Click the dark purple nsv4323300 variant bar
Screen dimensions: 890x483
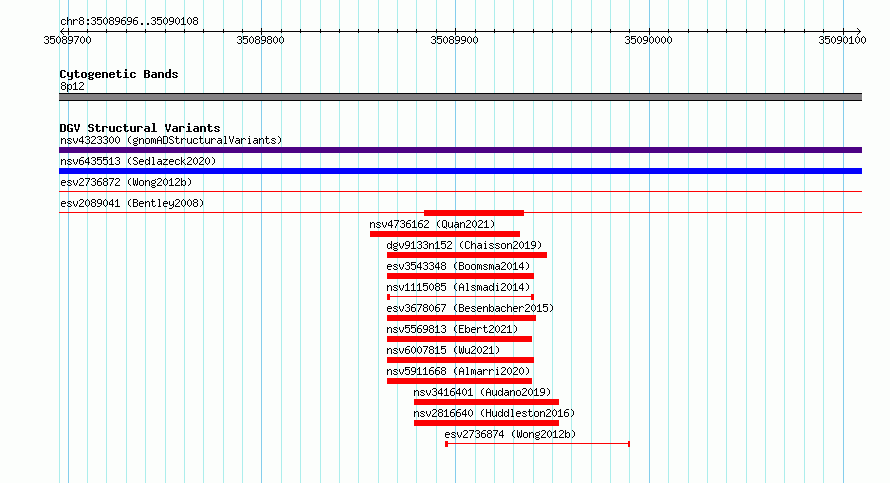460,150
